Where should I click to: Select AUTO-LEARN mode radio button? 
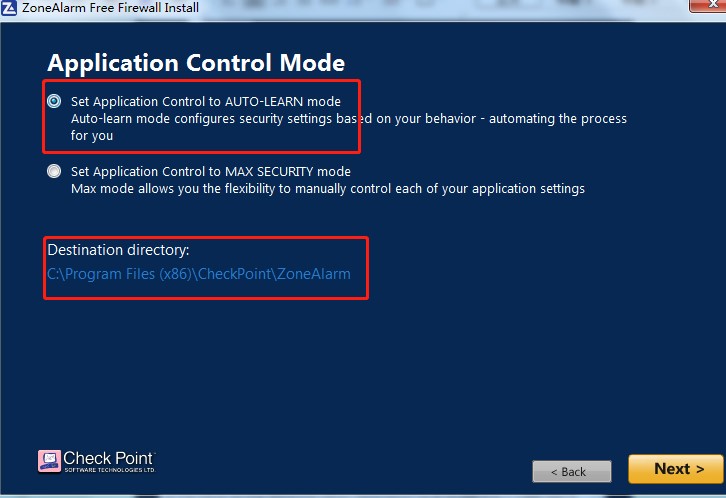[54, 101]
